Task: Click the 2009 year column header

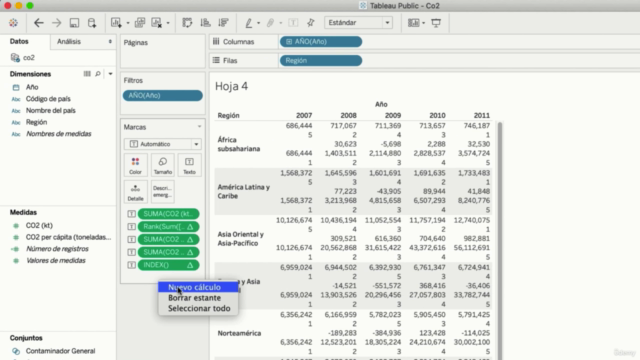Action: coord(393,116)
